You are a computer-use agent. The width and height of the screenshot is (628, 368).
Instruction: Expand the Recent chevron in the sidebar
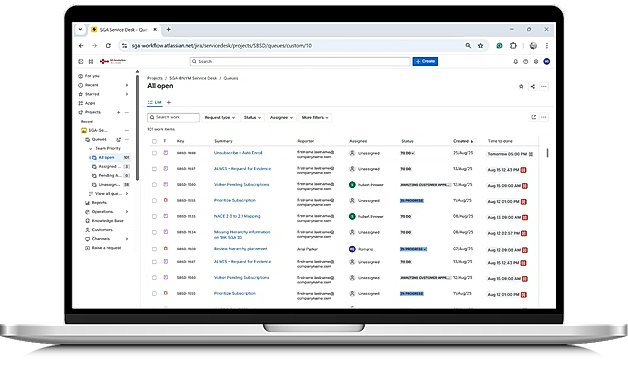click(x=127, y=85)
